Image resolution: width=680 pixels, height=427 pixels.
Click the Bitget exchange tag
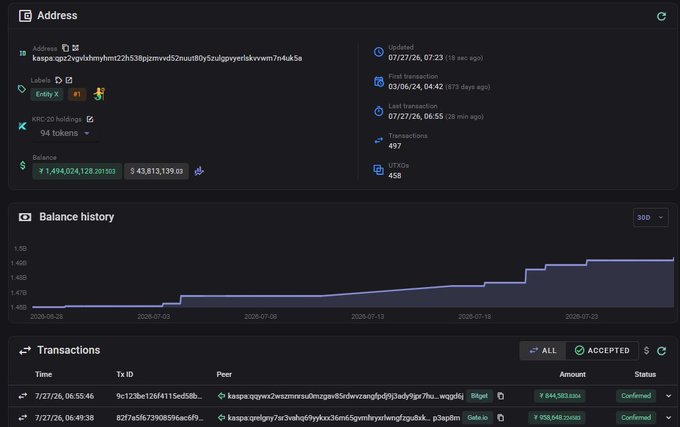479,396
